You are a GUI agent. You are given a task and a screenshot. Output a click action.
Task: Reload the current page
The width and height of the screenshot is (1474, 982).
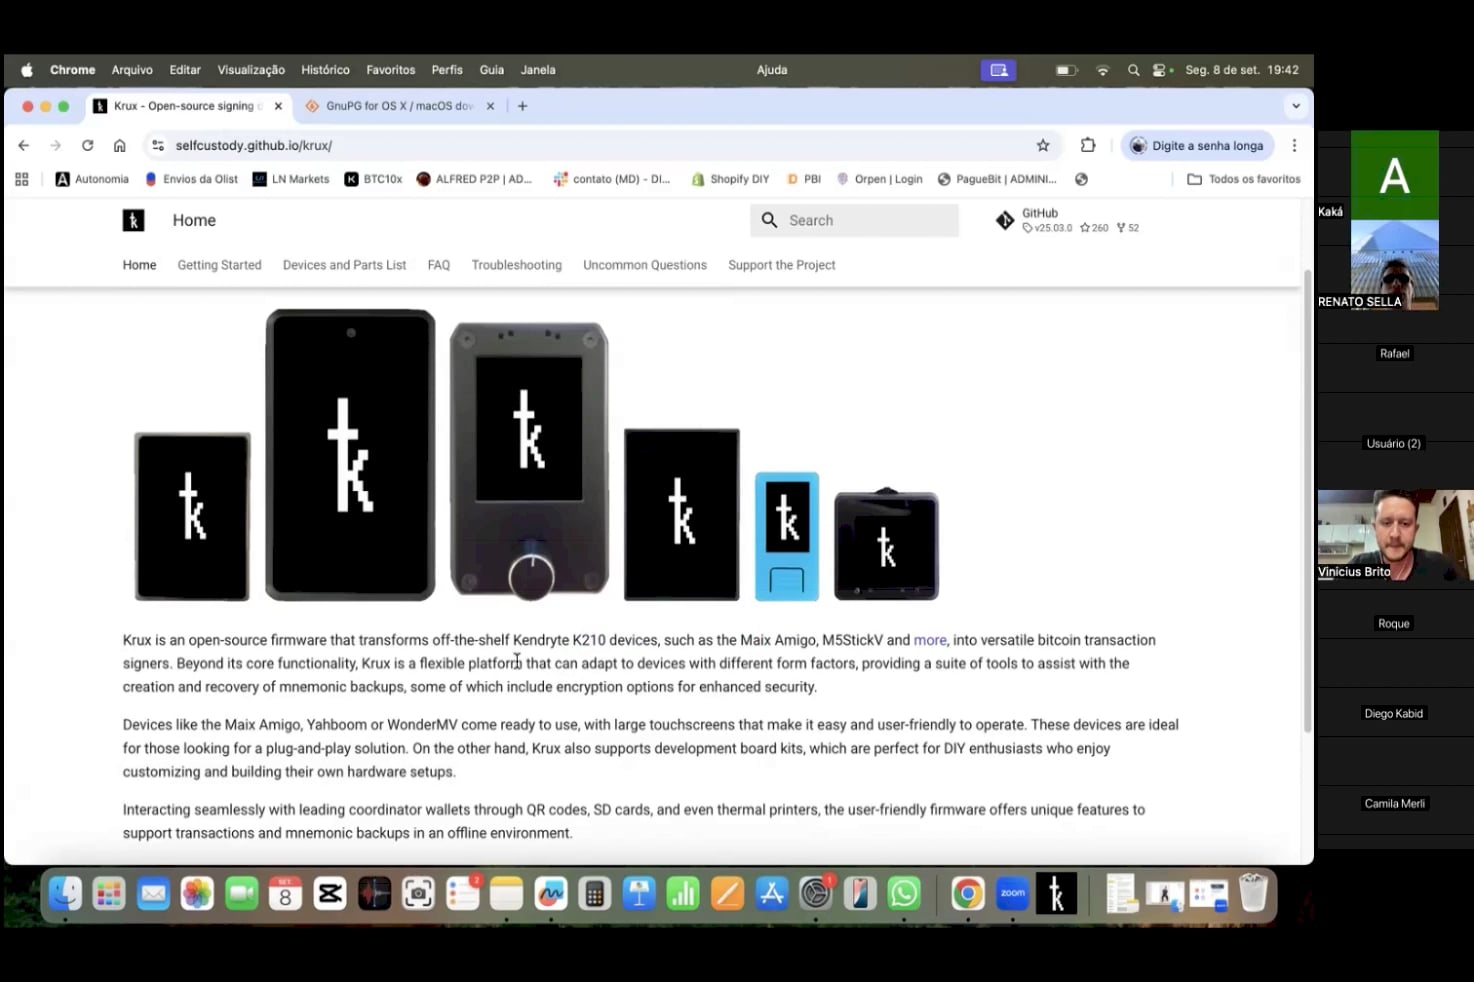(x=87, y=145)
